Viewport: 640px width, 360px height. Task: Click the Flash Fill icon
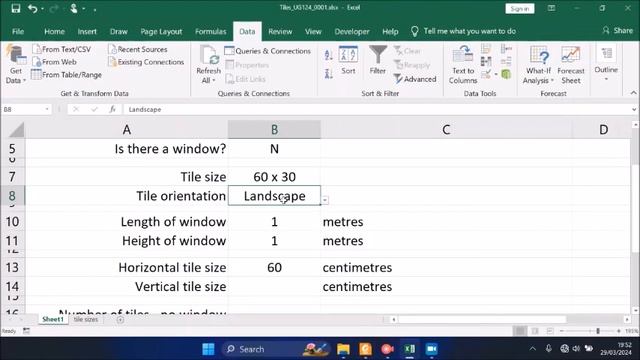(486, 49)
